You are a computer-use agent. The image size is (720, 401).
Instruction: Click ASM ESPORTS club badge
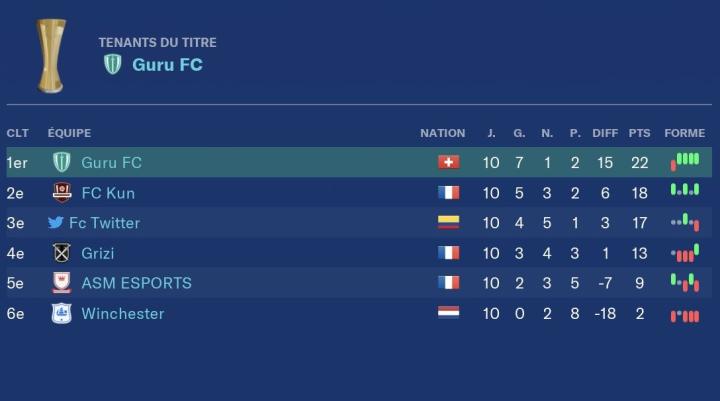(x=62, y=283)
